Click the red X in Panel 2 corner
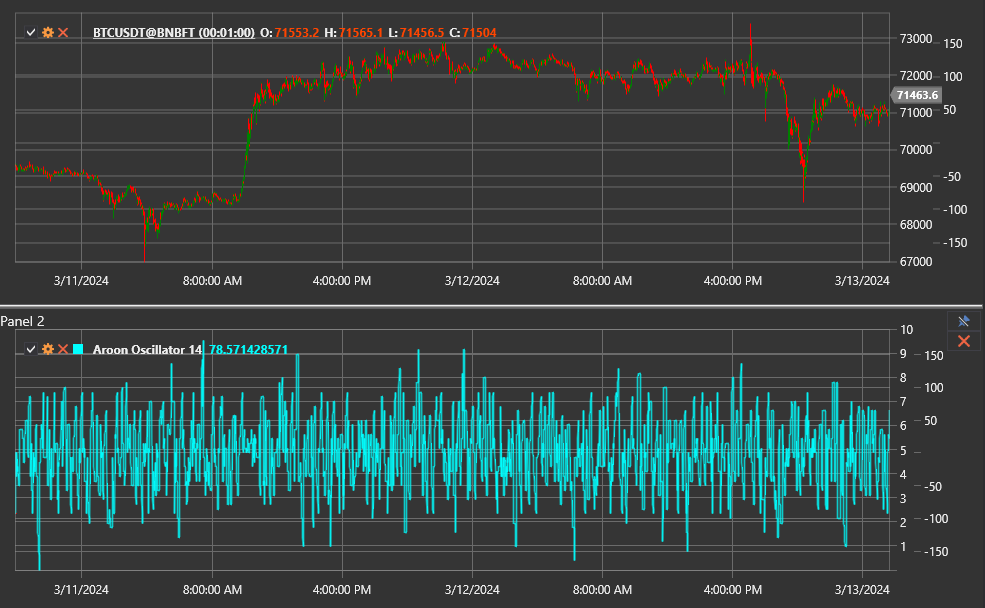Image resolution: width=985 pixels, height=608 pixels. pos(962,340)
